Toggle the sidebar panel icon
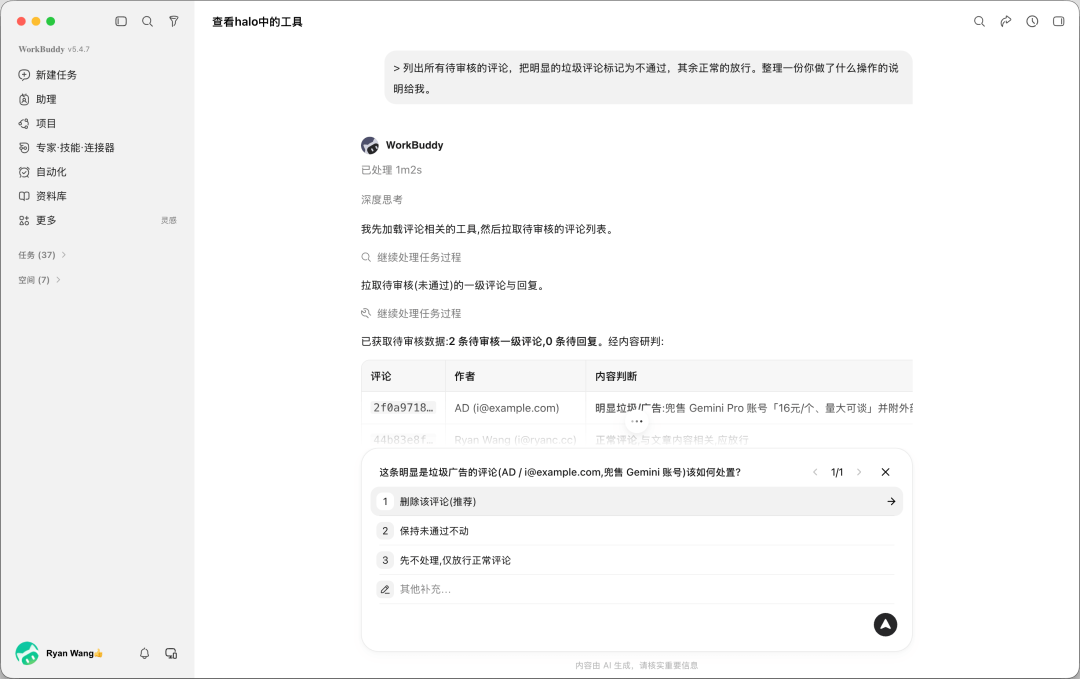The image size is (1080, 679). point(121,21)
